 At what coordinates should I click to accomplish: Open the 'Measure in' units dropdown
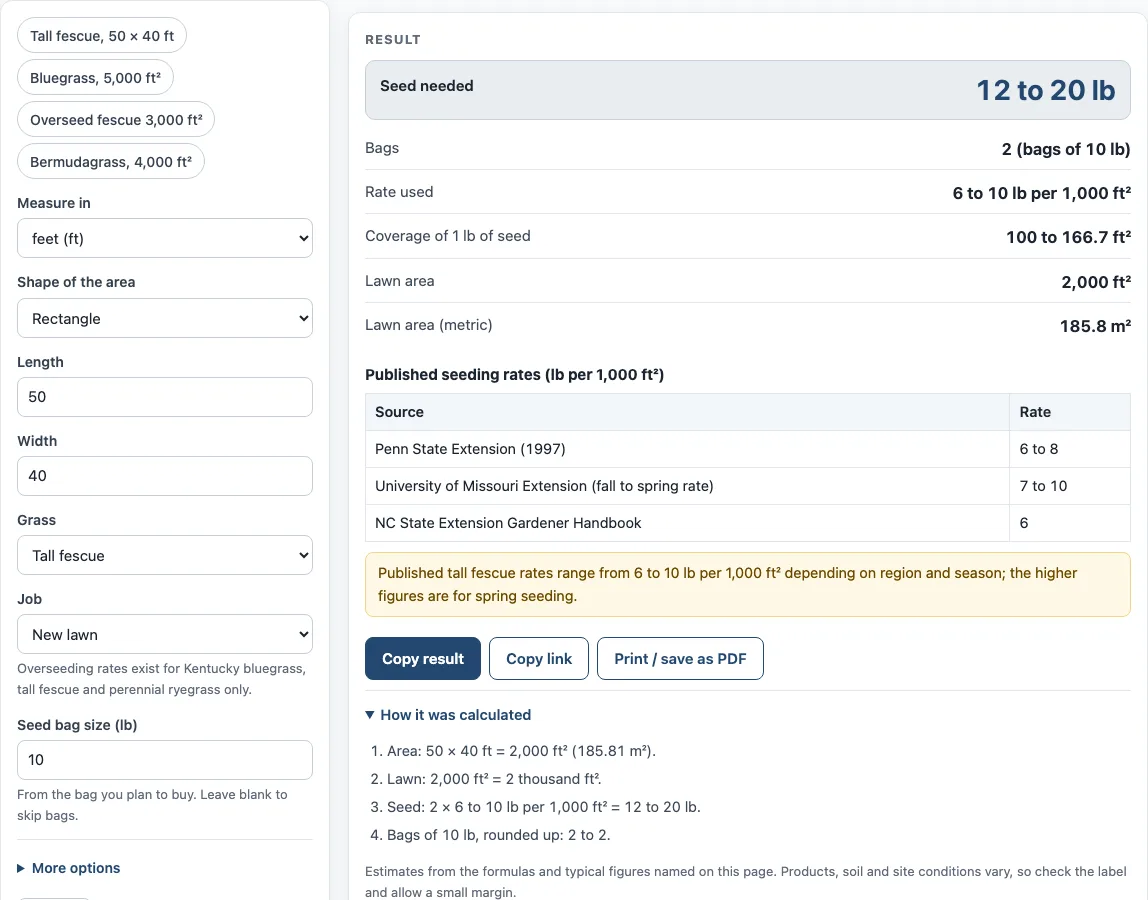165,238
